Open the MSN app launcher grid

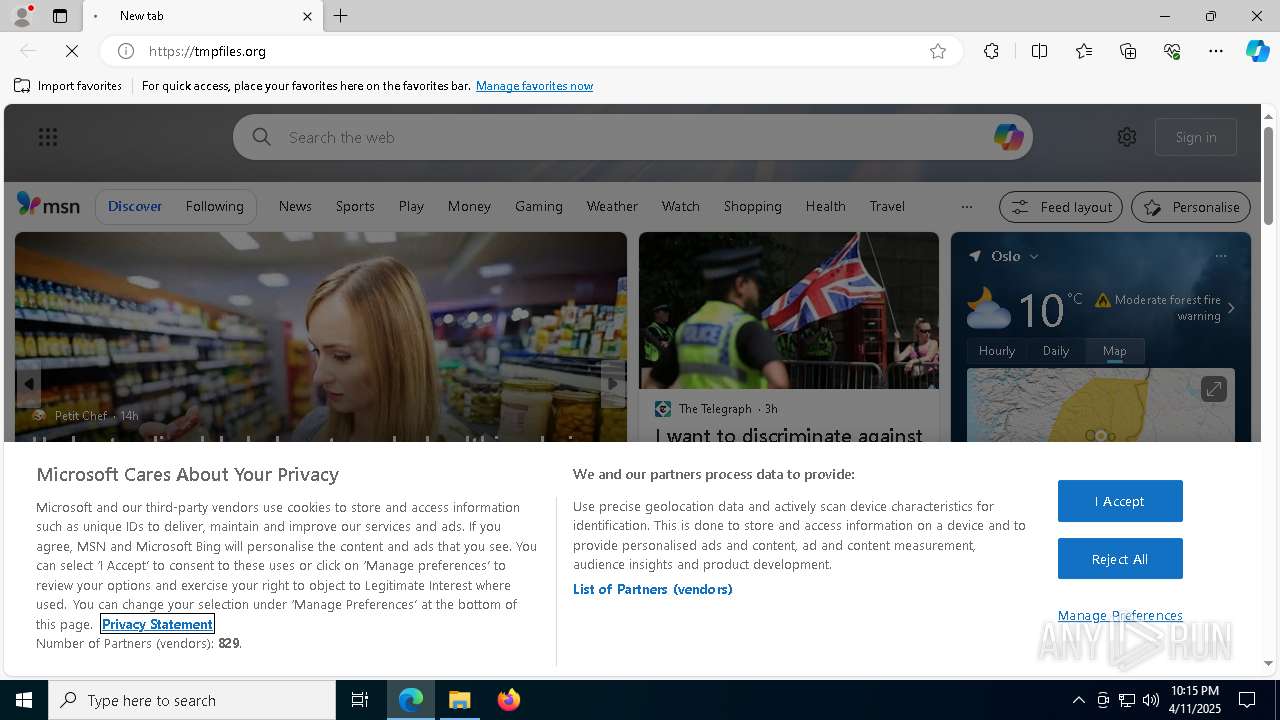click(x=48, y=137)
